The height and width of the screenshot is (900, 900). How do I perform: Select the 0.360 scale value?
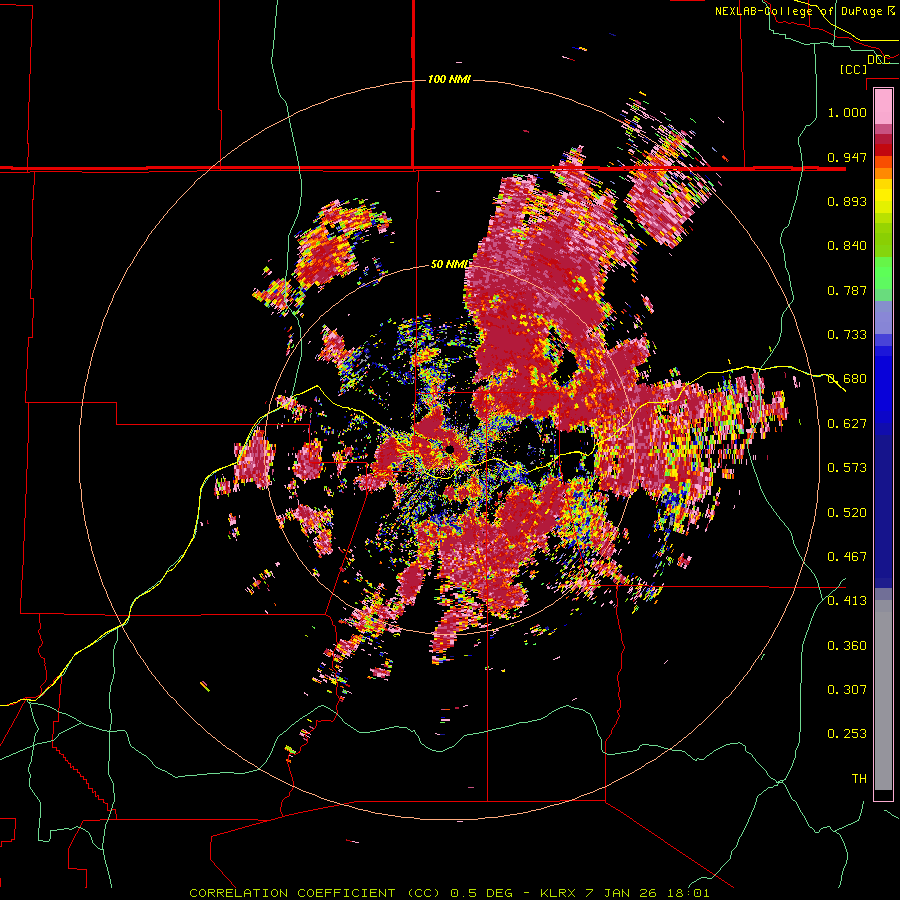pyautogui.click(x=847, y=645)
